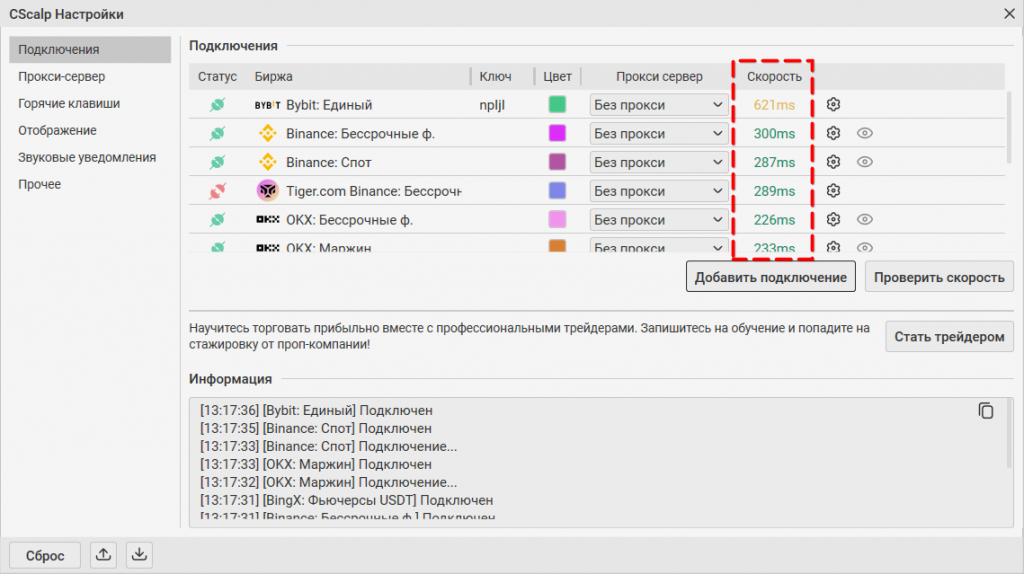Viewport: 1024px width, 574px height.
Task: Click export settings upload icon button
Action: (103, 555)
